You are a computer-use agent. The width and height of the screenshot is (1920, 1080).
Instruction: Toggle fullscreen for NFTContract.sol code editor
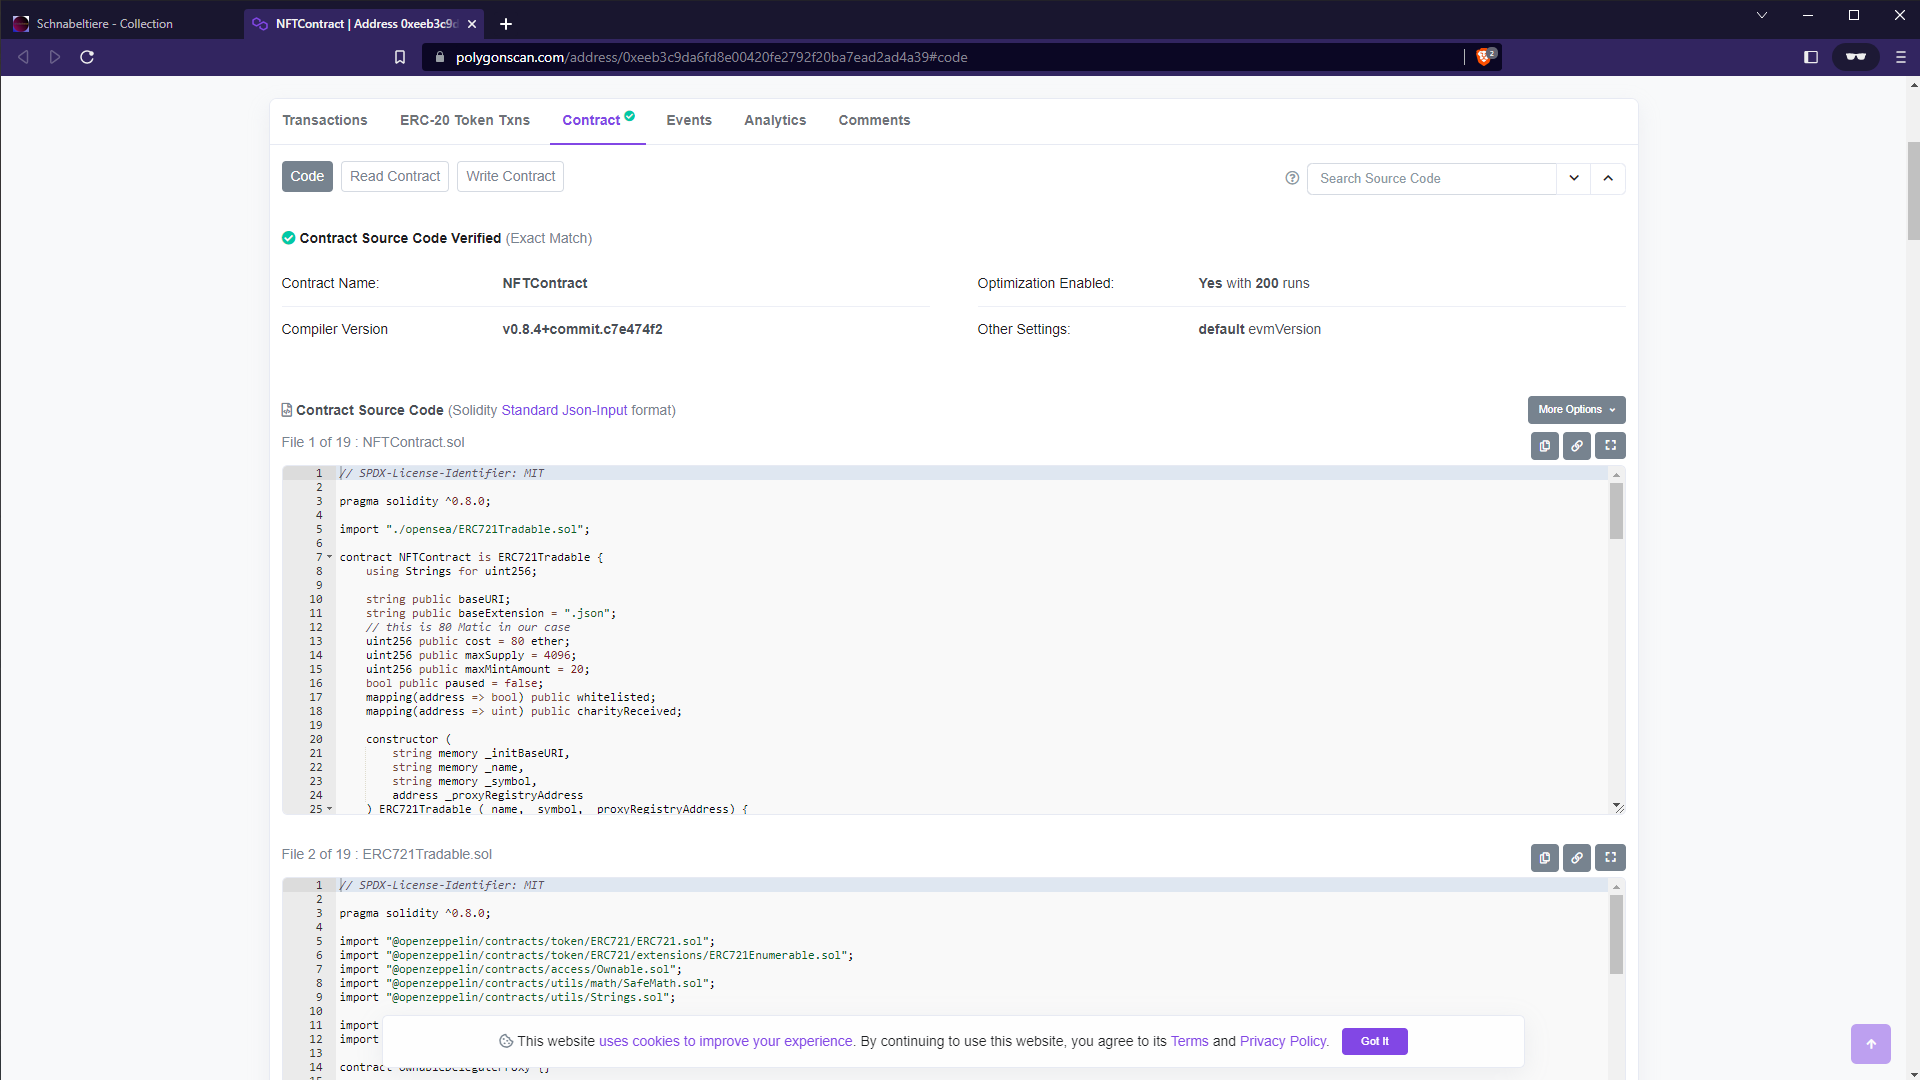point(1610,446)
